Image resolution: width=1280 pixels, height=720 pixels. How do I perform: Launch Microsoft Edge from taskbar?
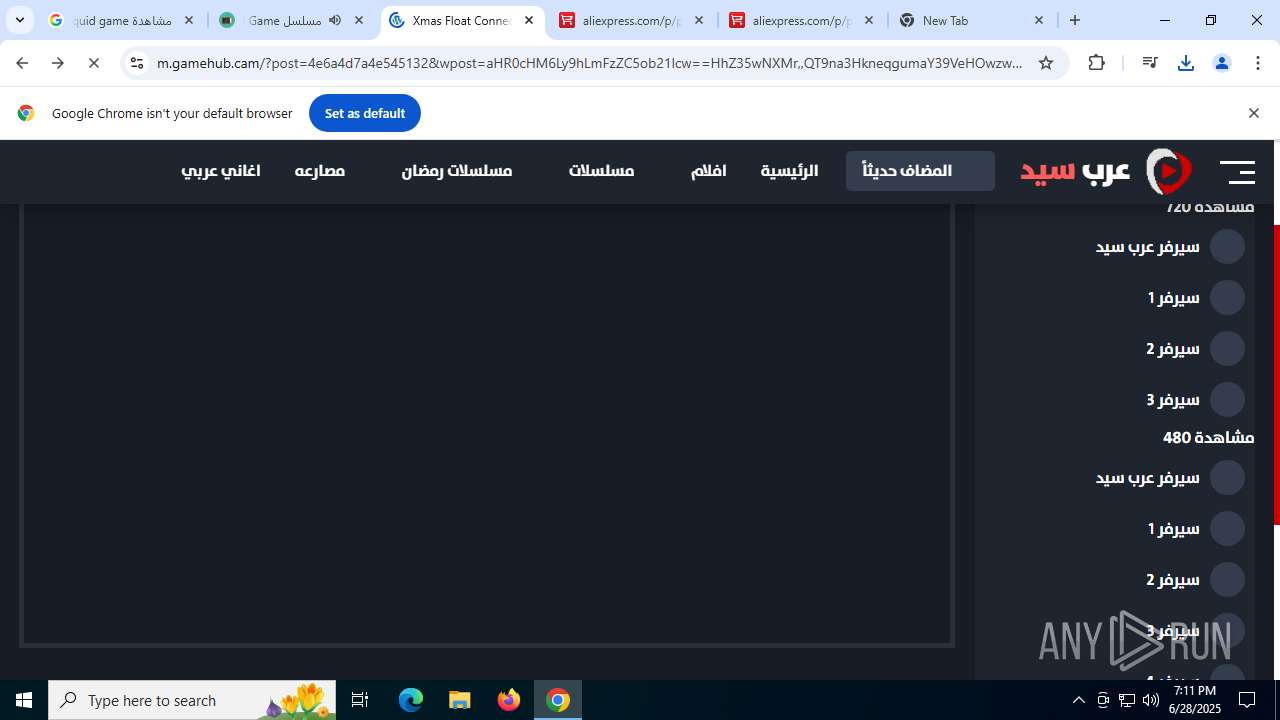click(x=411, y=700)
